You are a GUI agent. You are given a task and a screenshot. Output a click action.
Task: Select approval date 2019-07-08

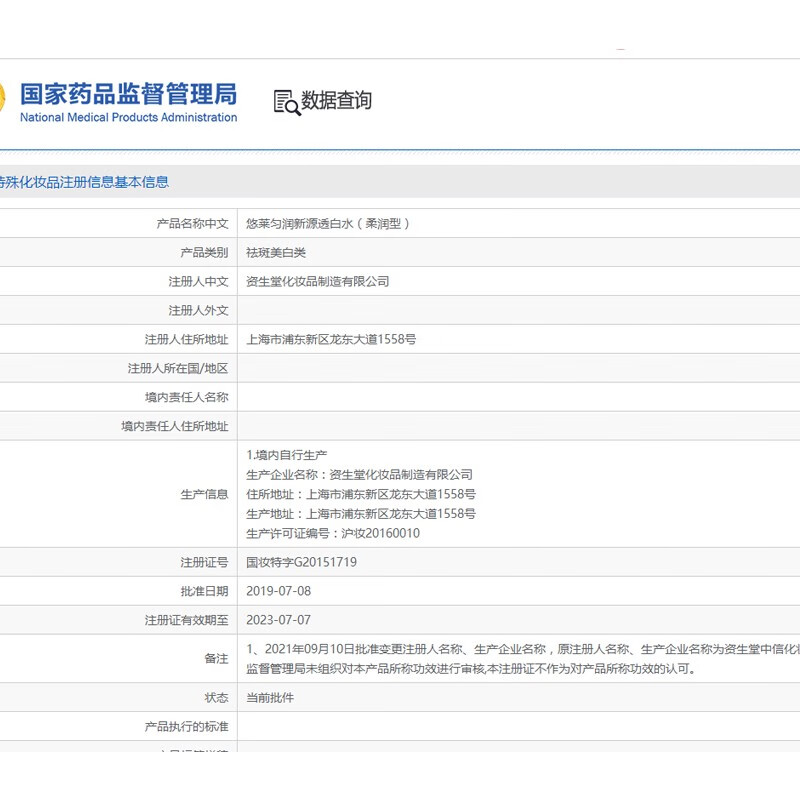(279, 591)
